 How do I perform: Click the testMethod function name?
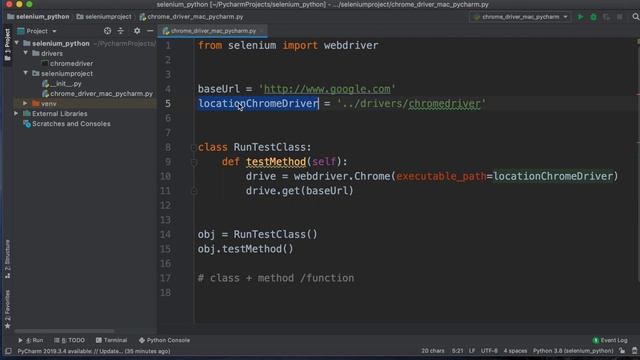point(276,162)
